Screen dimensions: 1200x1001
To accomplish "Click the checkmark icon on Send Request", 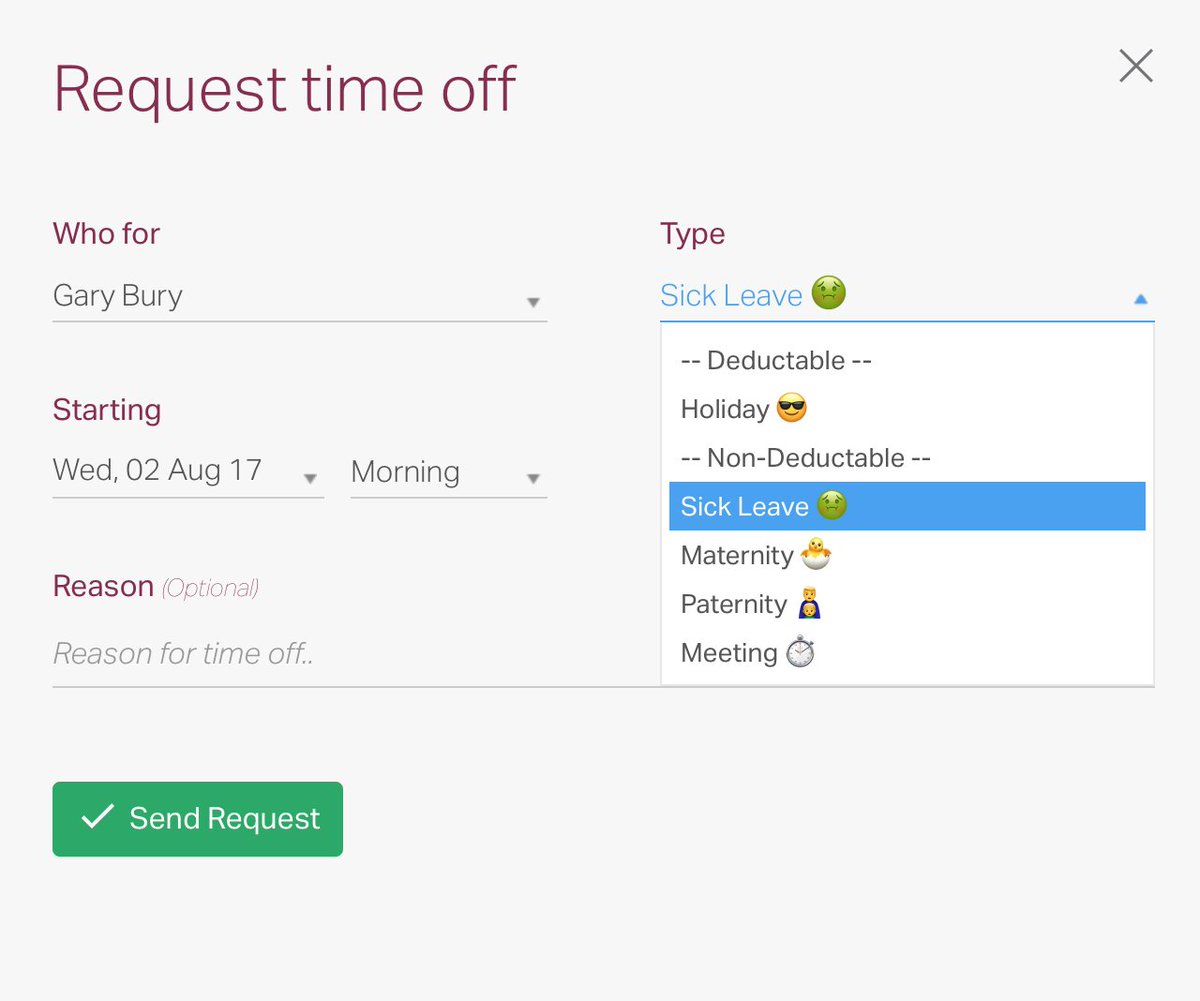I will [97, 818].
